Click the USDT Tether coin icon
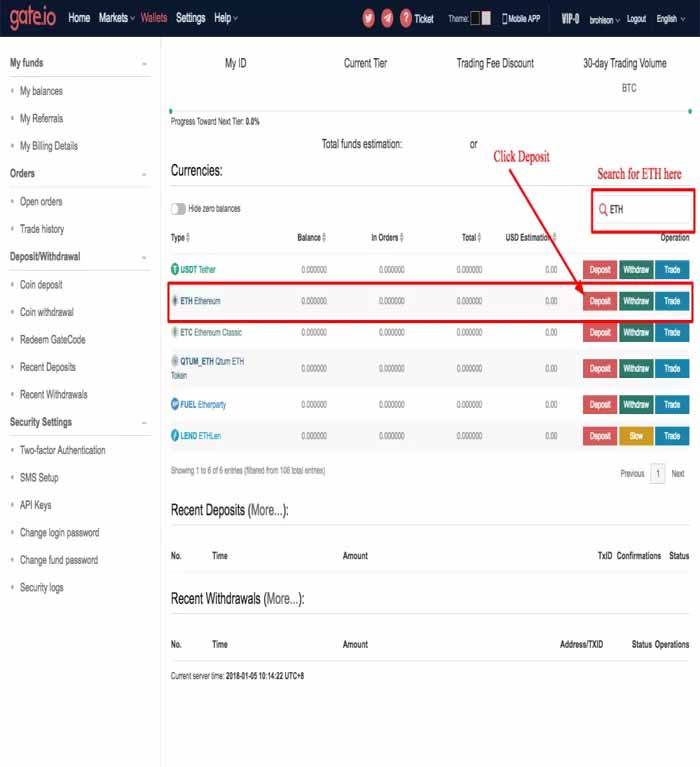The image size is (700, 767). [x=175, y=269]
